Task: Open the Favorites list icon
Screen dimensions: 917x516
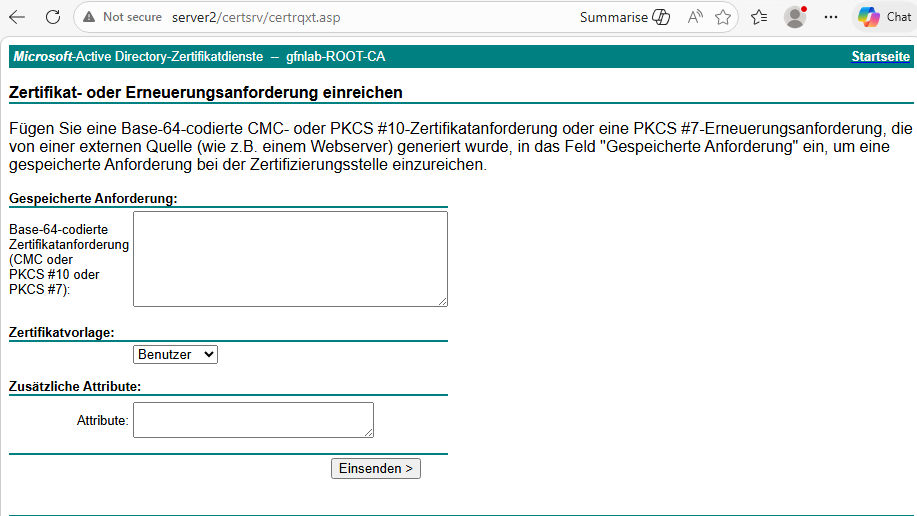Action: pos(759,17)
